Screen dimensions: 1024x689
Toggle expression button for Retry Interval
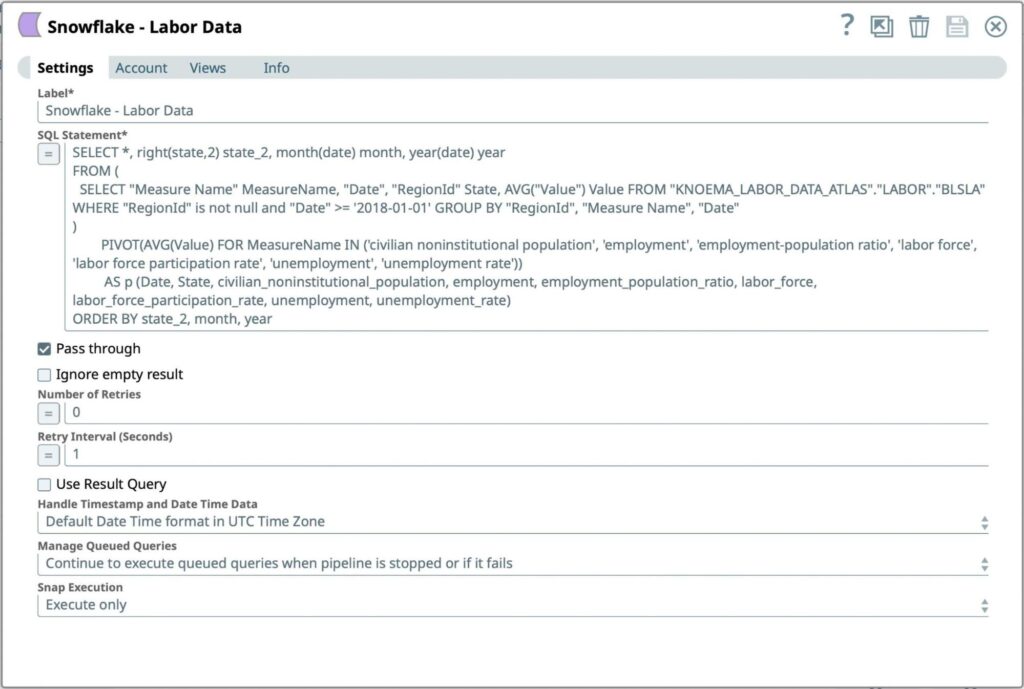point(48,455)
